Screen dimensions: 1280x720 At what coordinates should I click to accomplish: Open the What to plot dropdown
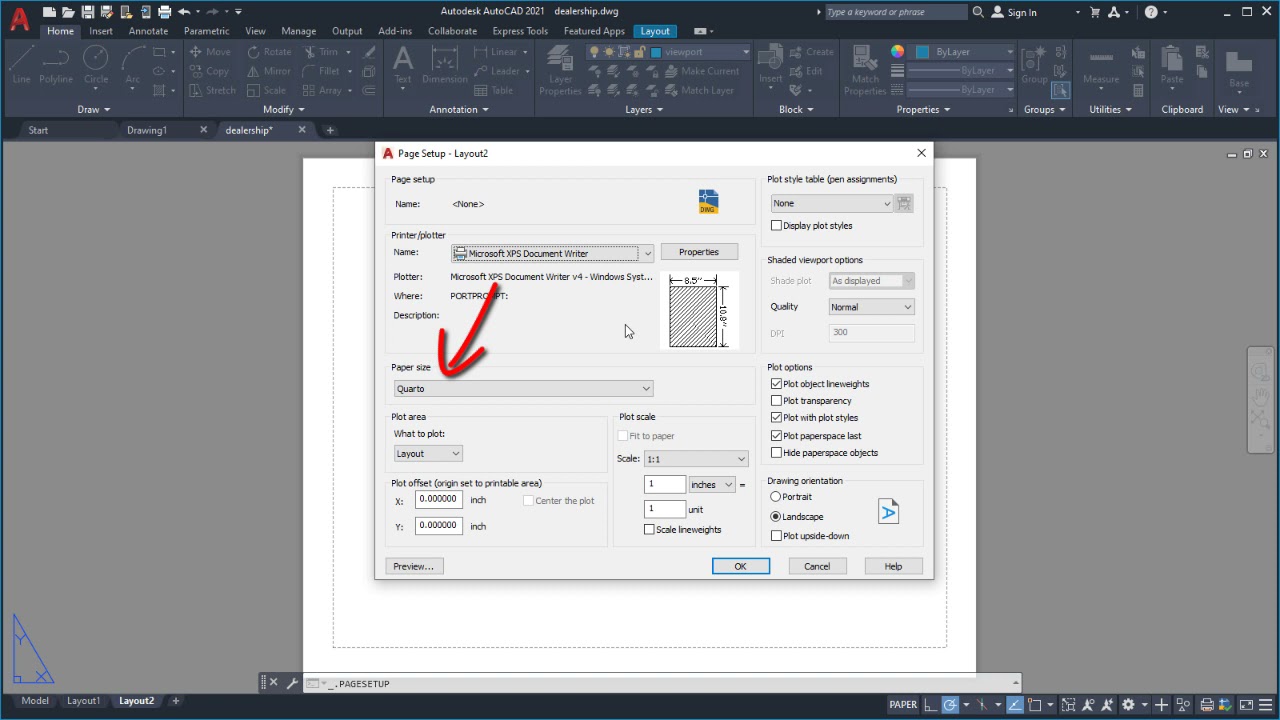pos(428,453)
